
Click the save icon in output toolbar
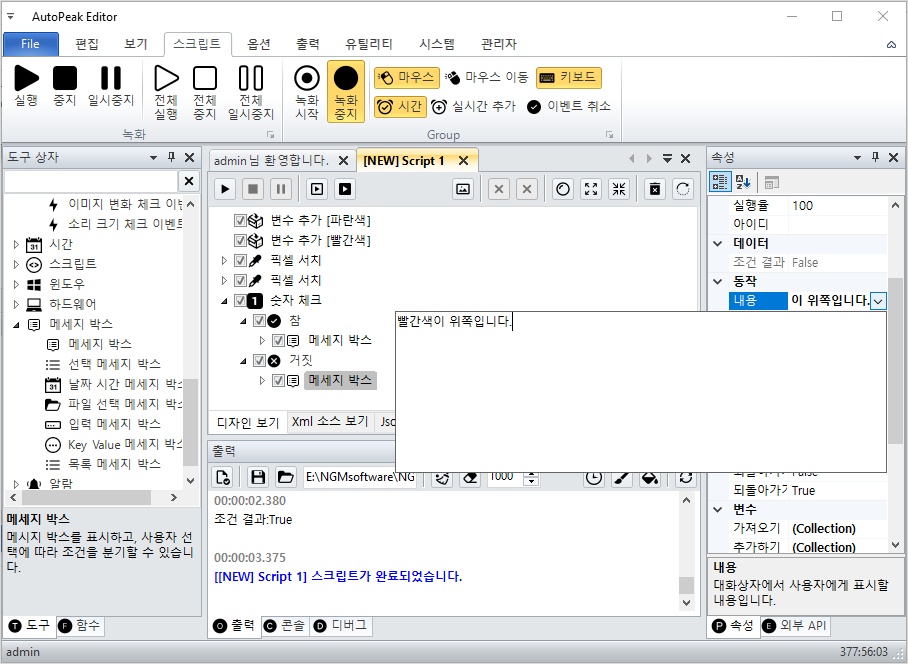(x=258, y=477)
